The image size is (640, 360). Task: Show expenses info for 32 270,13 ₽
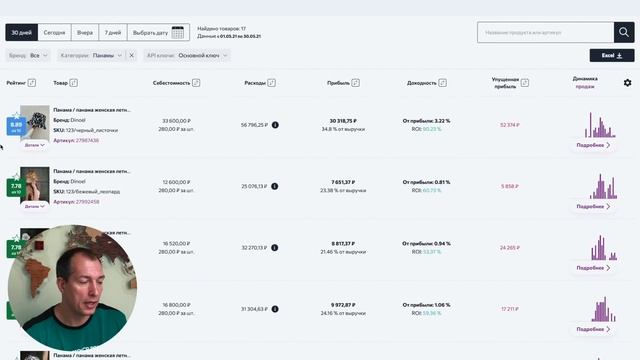point(275,247)
